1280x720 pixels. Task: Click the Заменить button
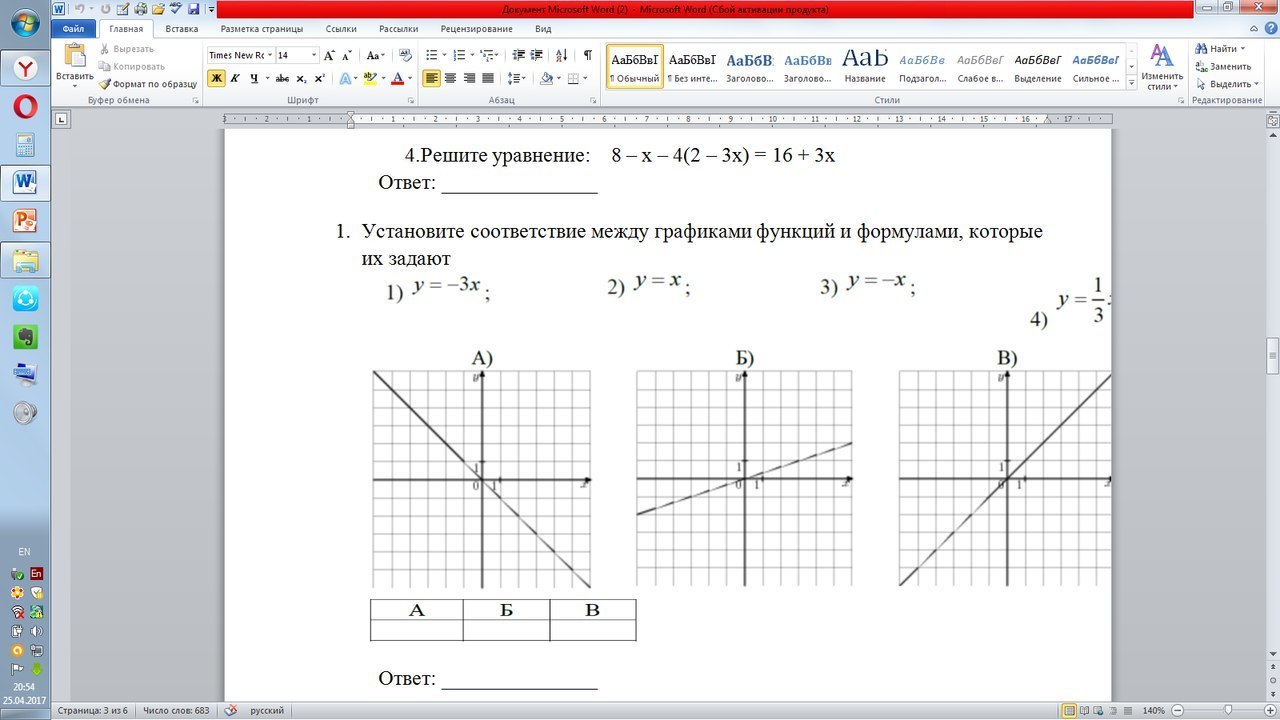pyautogui.click(x=1221, y=66)
